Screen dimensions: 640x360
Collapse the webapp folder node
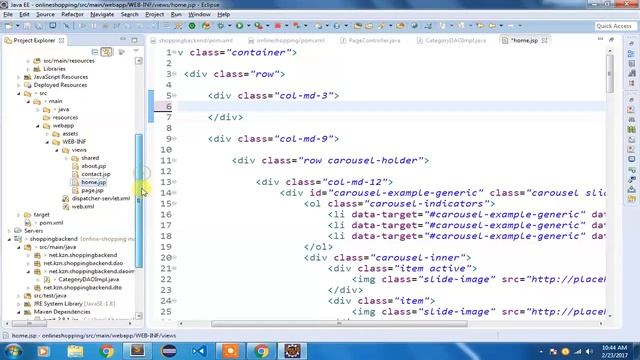(38, 126)
